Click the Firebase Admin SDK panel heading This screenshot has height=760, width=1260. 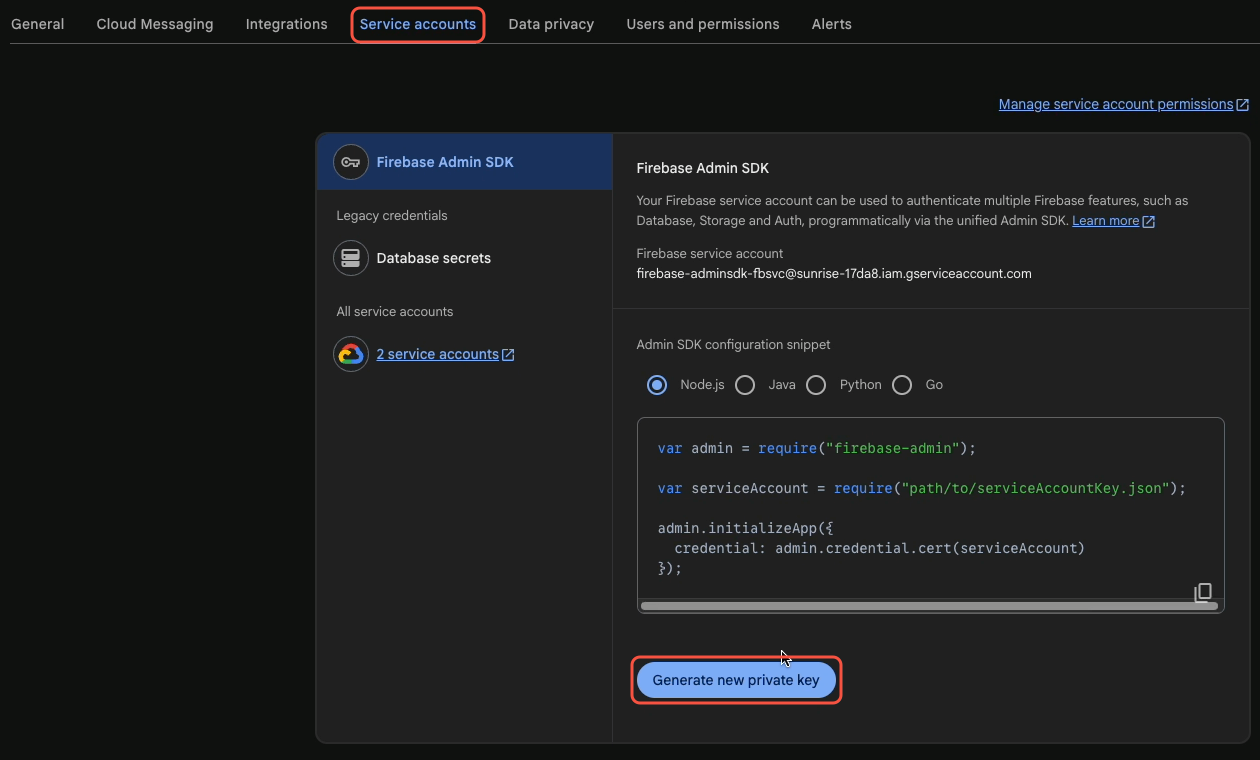(703, 168)
